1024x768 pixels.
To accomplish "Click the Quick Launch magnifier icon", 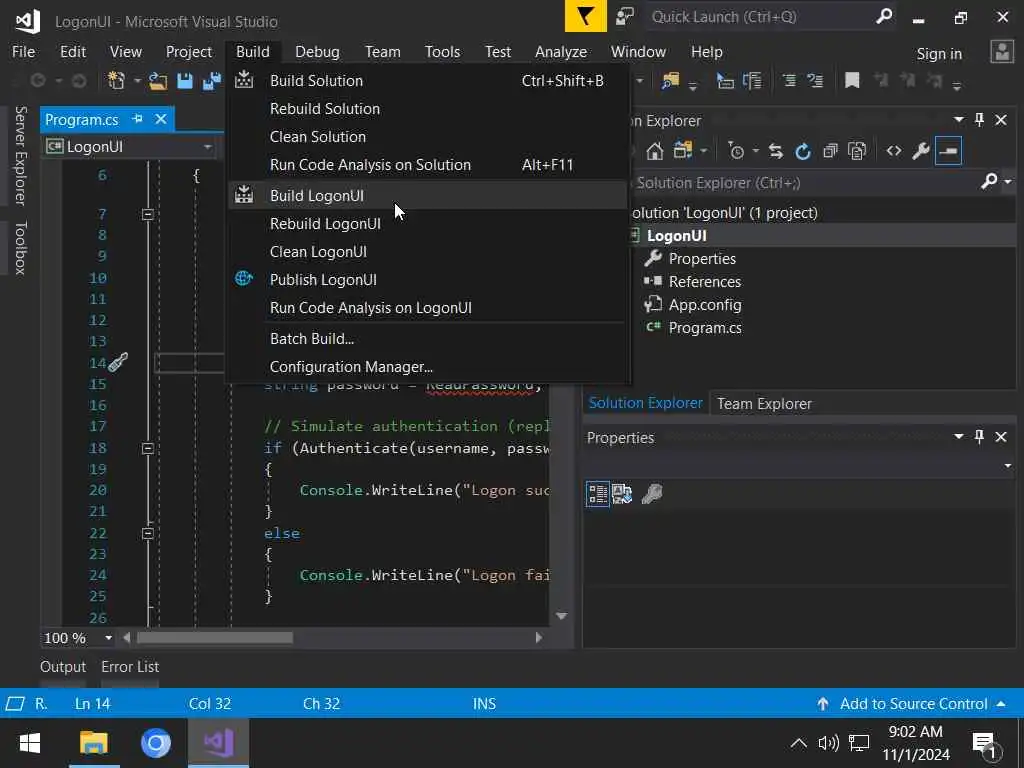I will pos(884,16).
